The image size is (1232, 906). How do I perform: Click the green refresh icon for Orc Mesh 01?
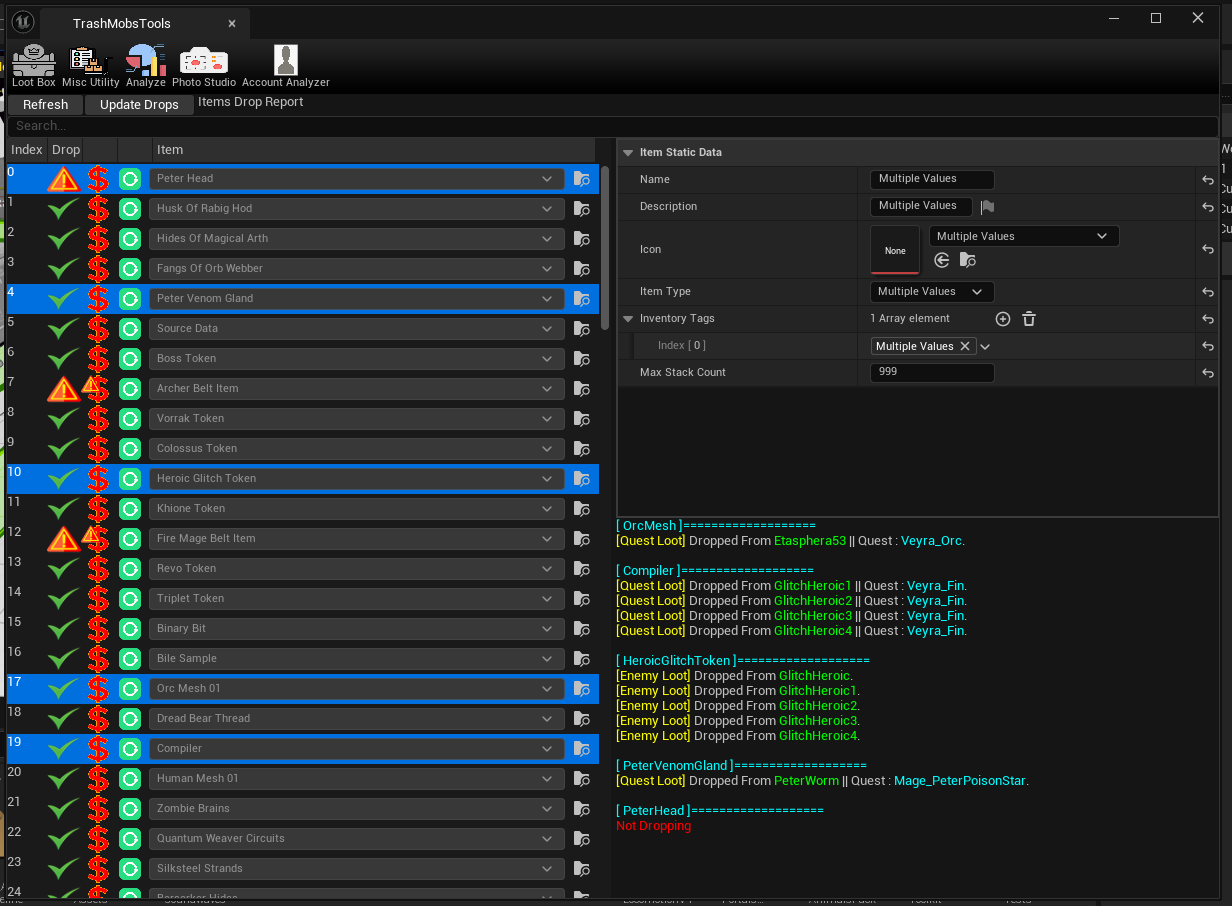point(130,689)
